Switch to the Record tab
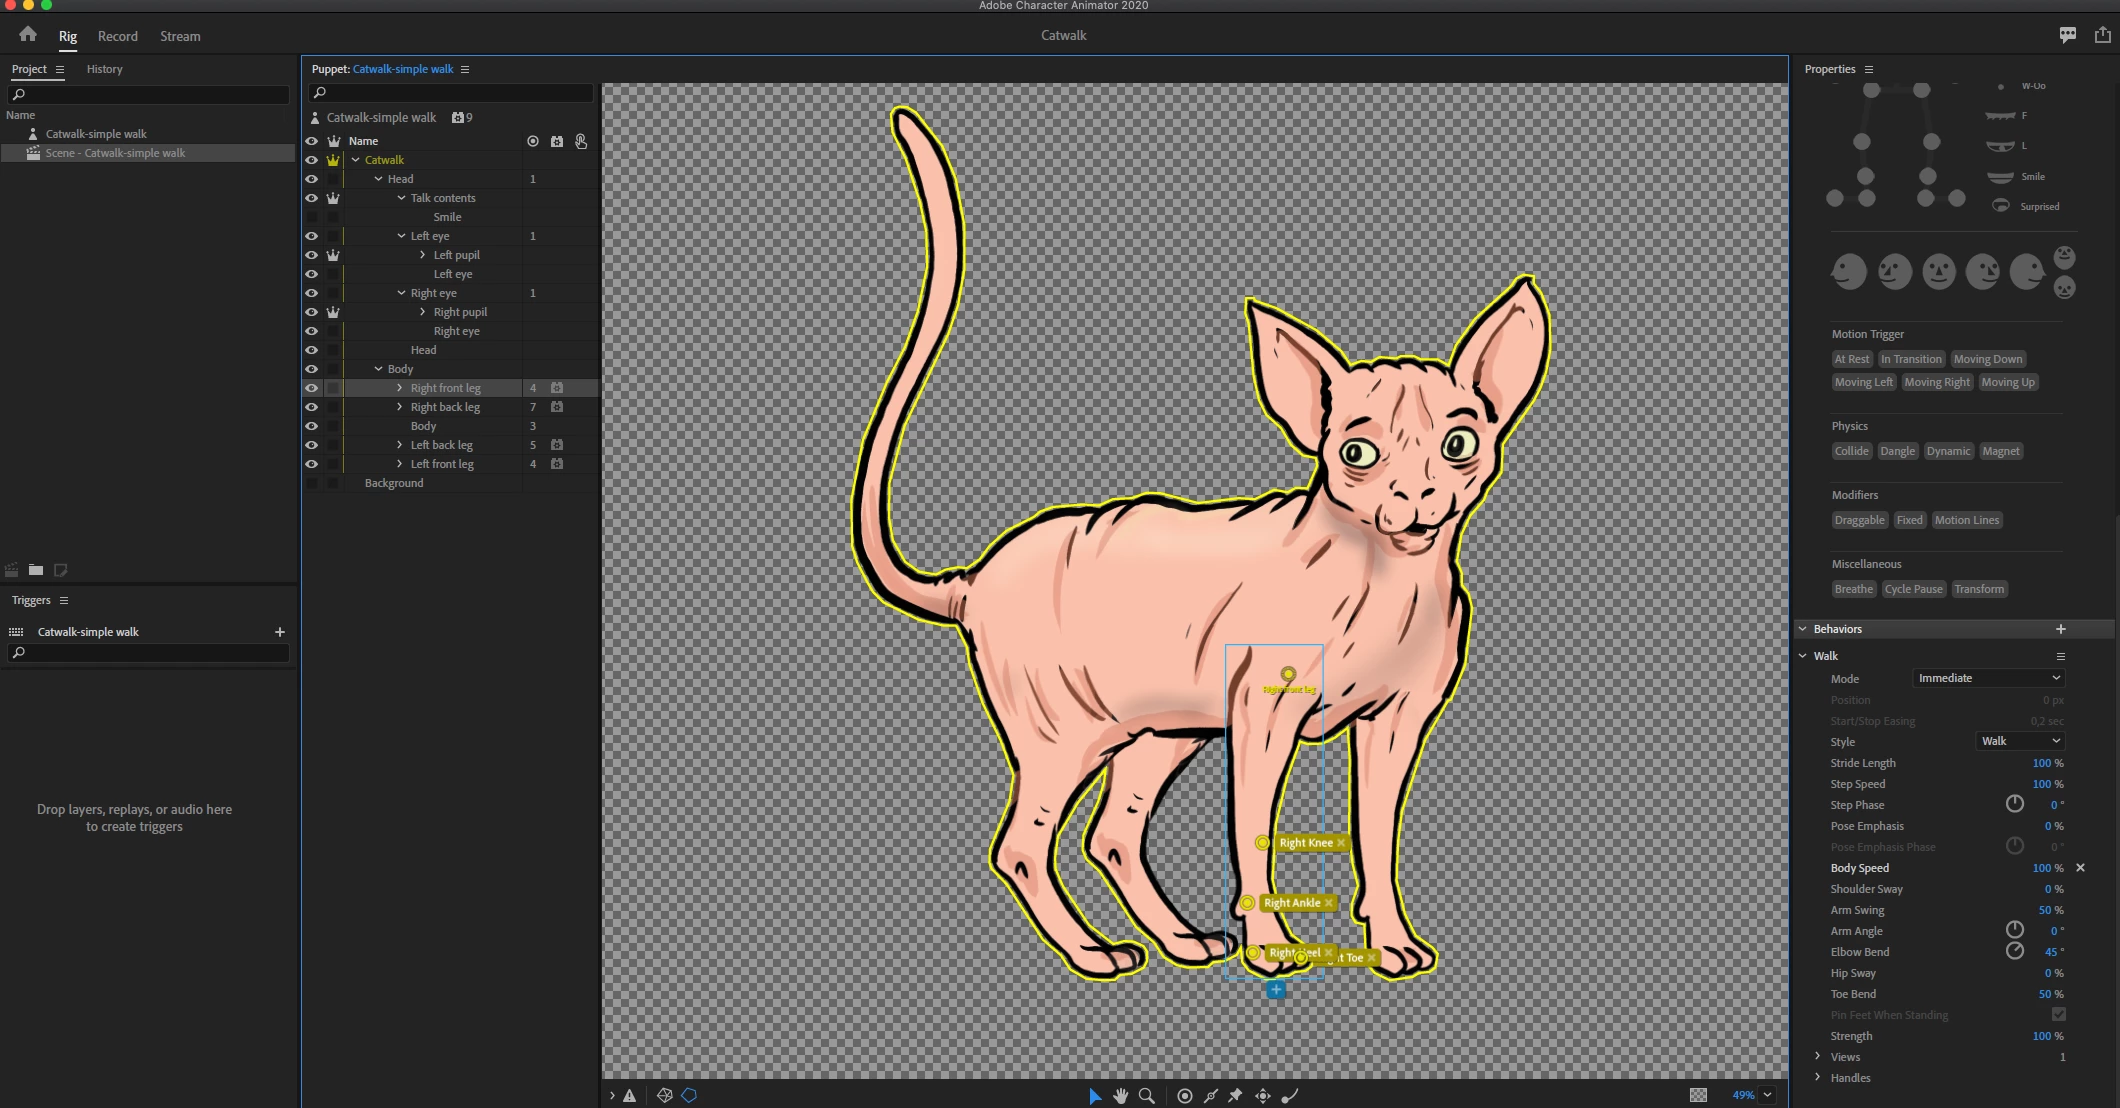The height and width of the screenshot is (1108, 2120). click(x=118, y=36)
